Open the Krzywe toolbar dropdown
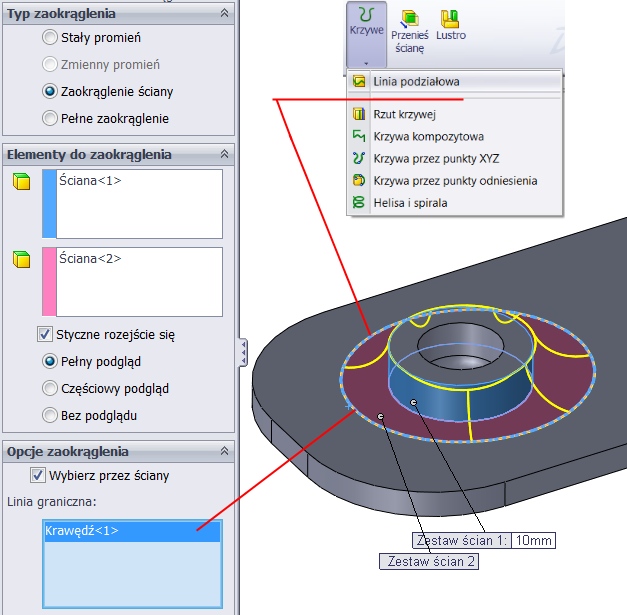This screenshot has height=615, width=627. click(x=366, y=34)
